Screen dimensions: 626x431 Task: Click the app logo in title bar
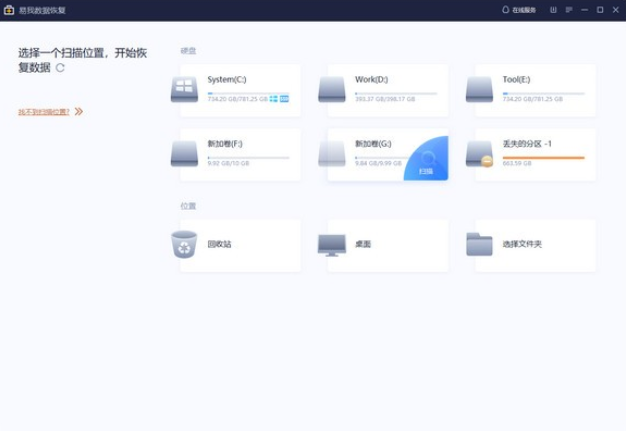coord(9,10)
